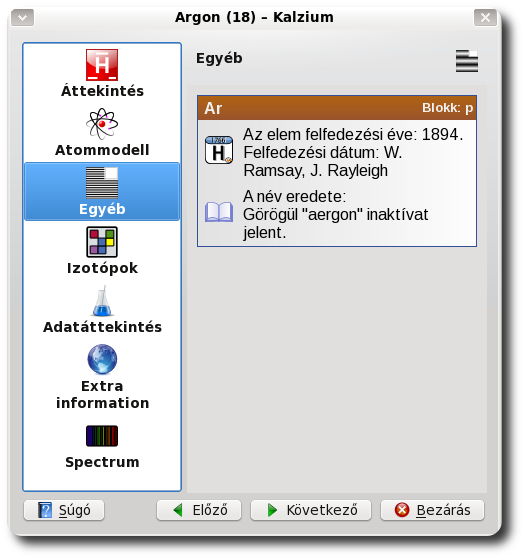This screenshot has height=559, width=525.
Task: Switch to the Izotópok label
Action: (102, 268)
